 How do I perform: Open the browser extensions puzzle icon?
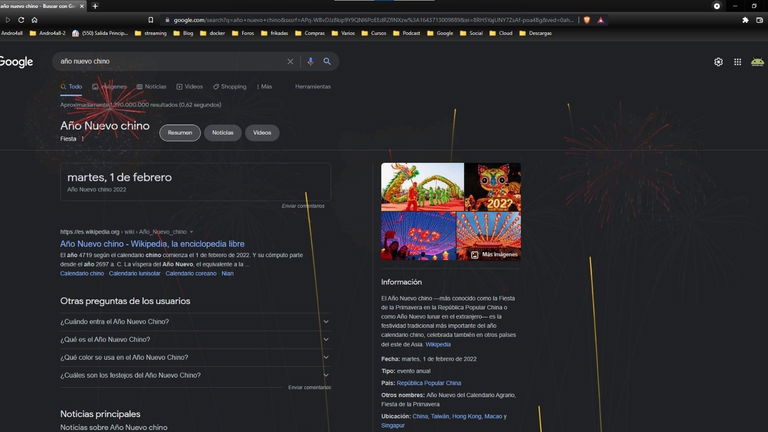point(745,20)
